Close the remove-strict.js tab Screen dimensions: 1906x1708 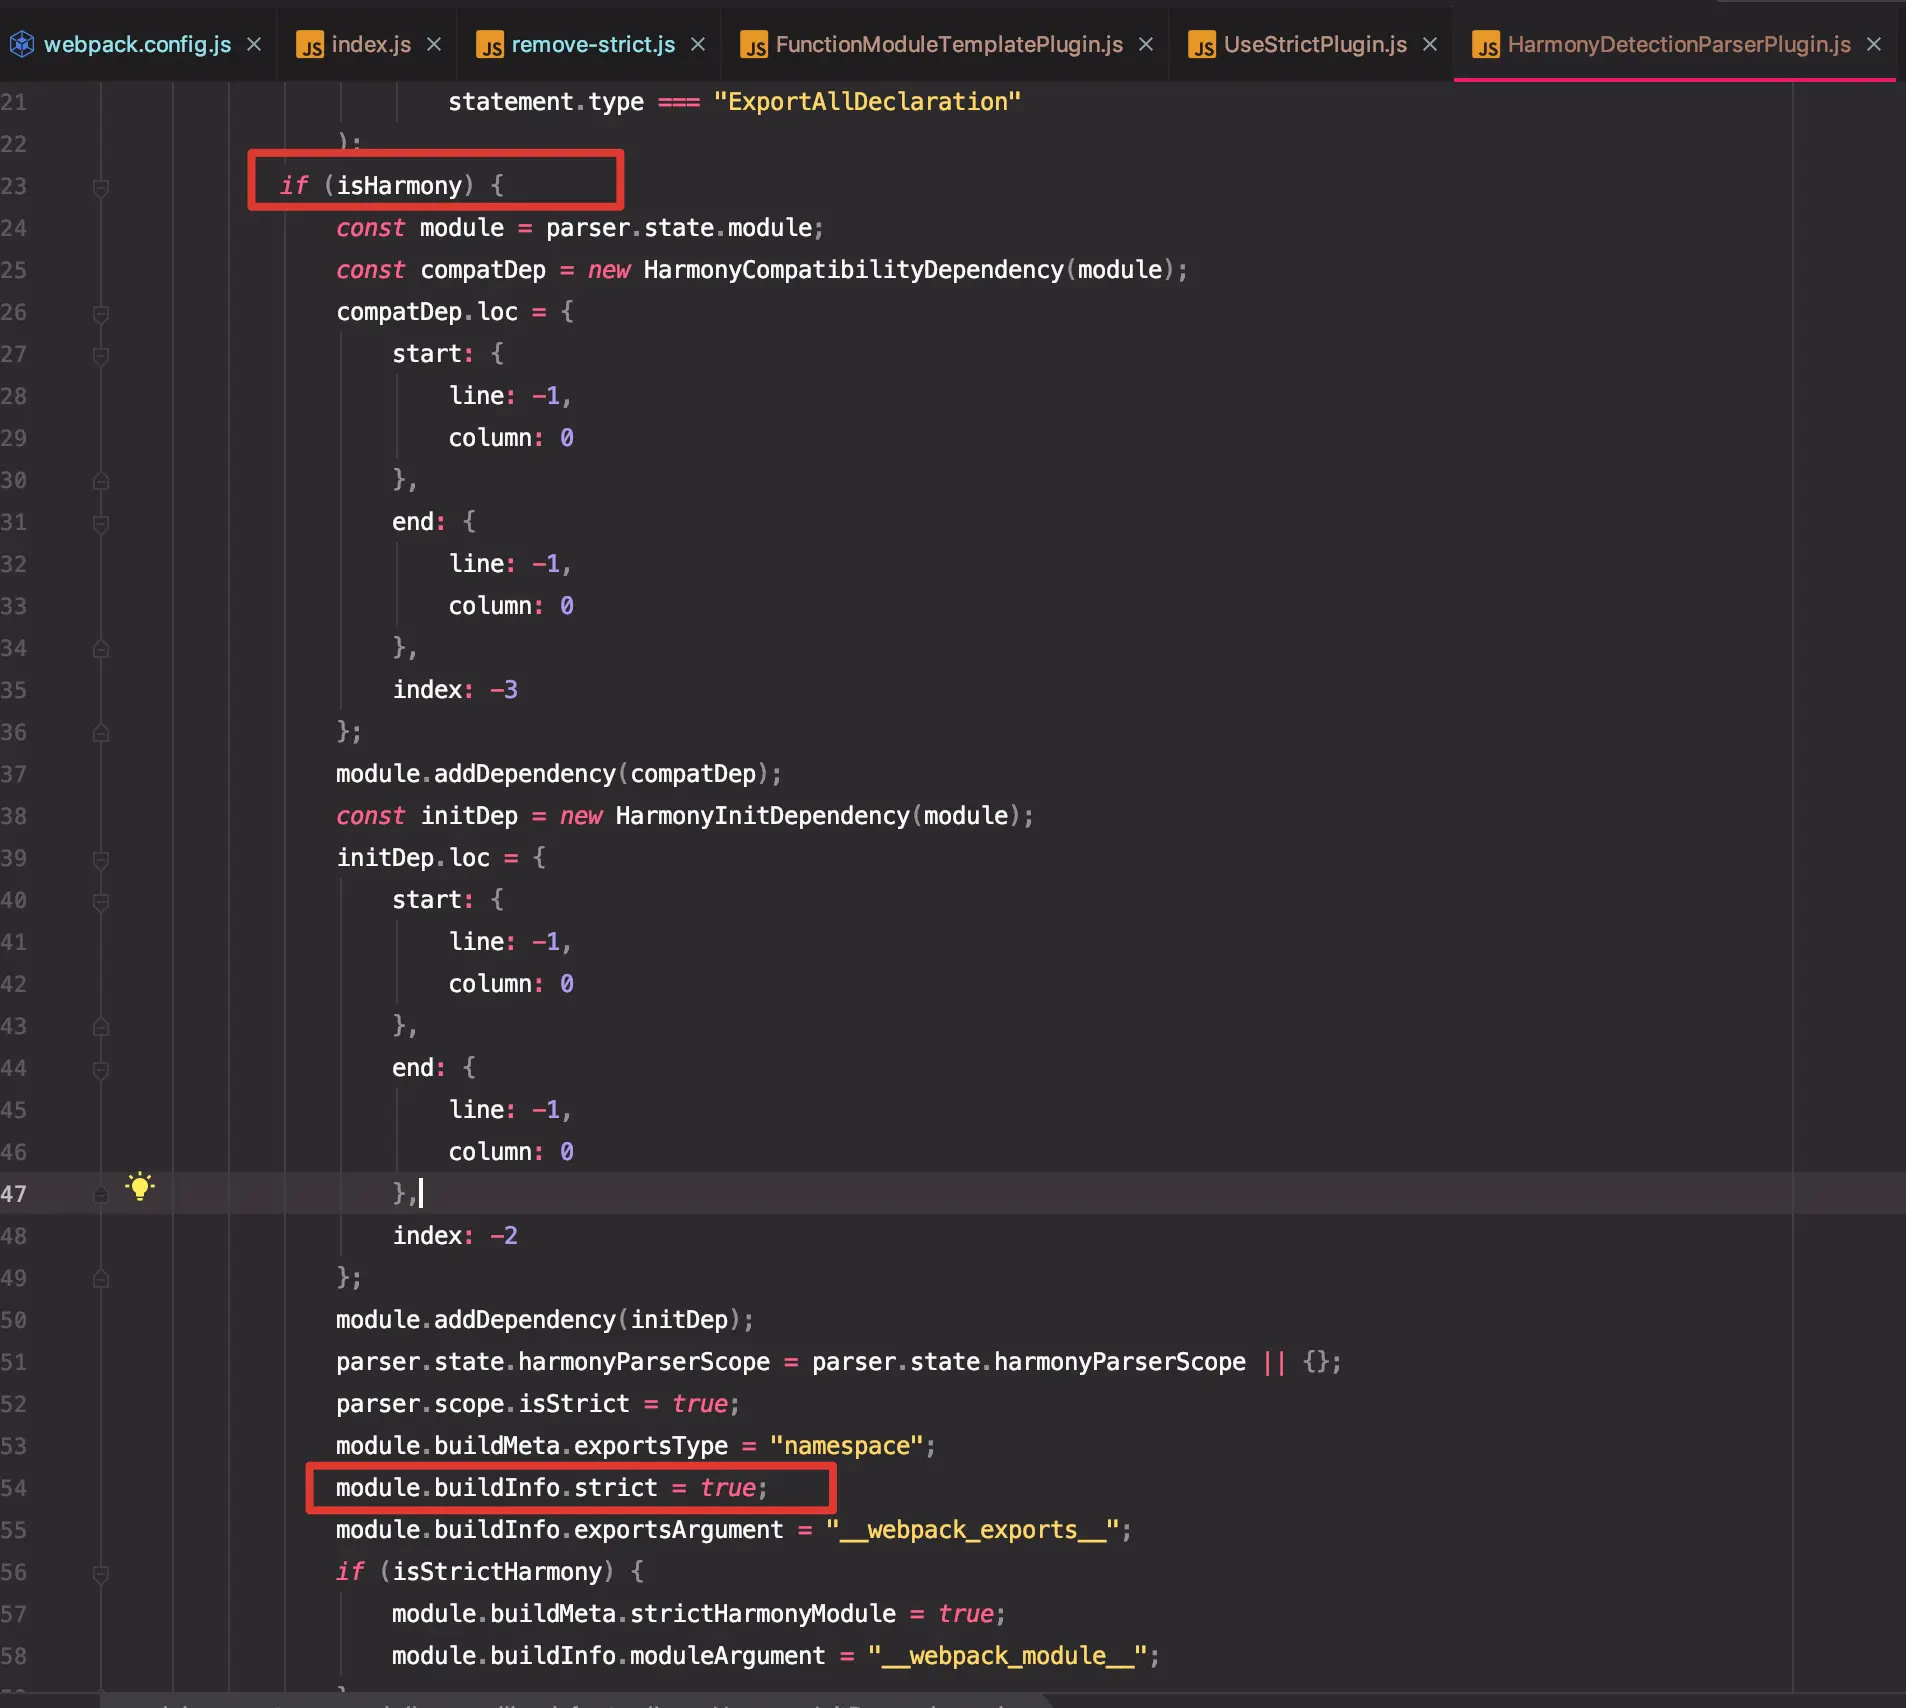pyautogui.click(x=698, y=44)
